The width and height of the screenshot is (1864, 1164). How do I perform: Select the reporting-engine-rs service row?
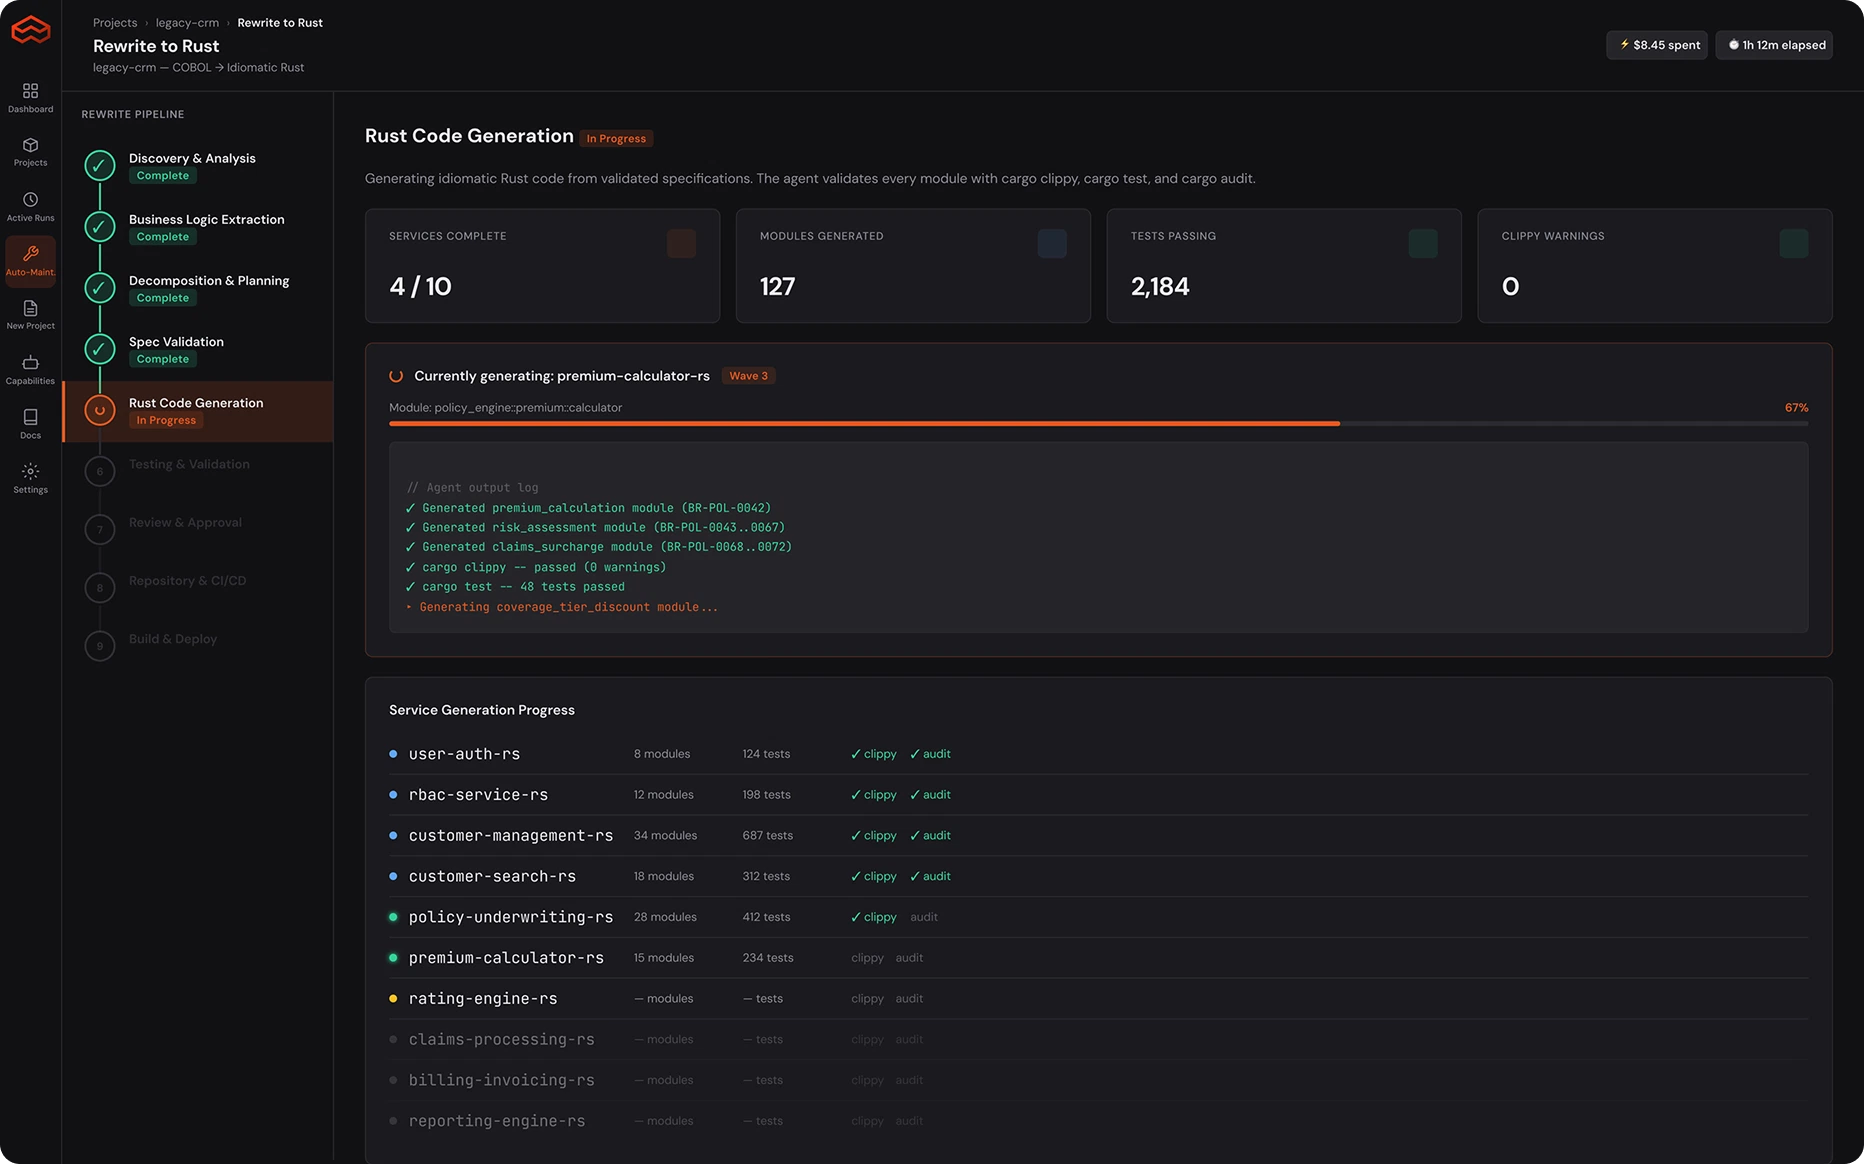(x=1098, y=1121)
